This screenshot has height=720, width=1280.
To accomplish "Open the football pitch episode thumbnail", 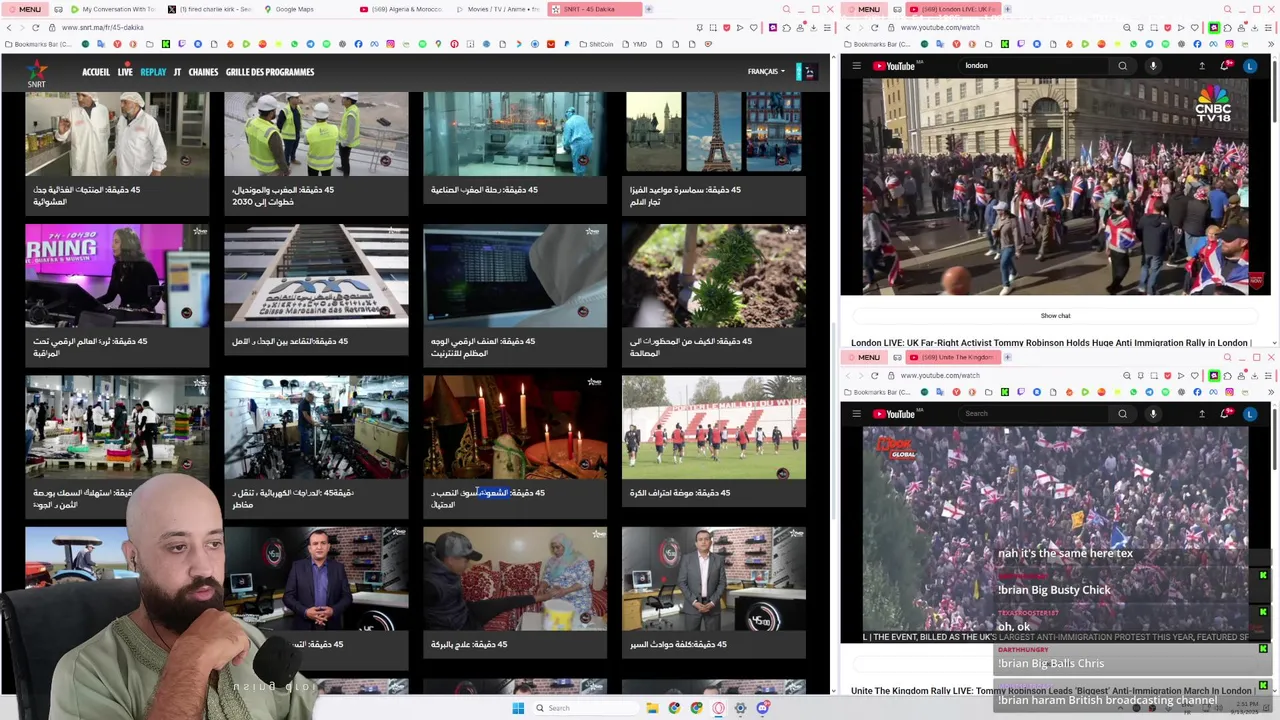I will point(714,427).
